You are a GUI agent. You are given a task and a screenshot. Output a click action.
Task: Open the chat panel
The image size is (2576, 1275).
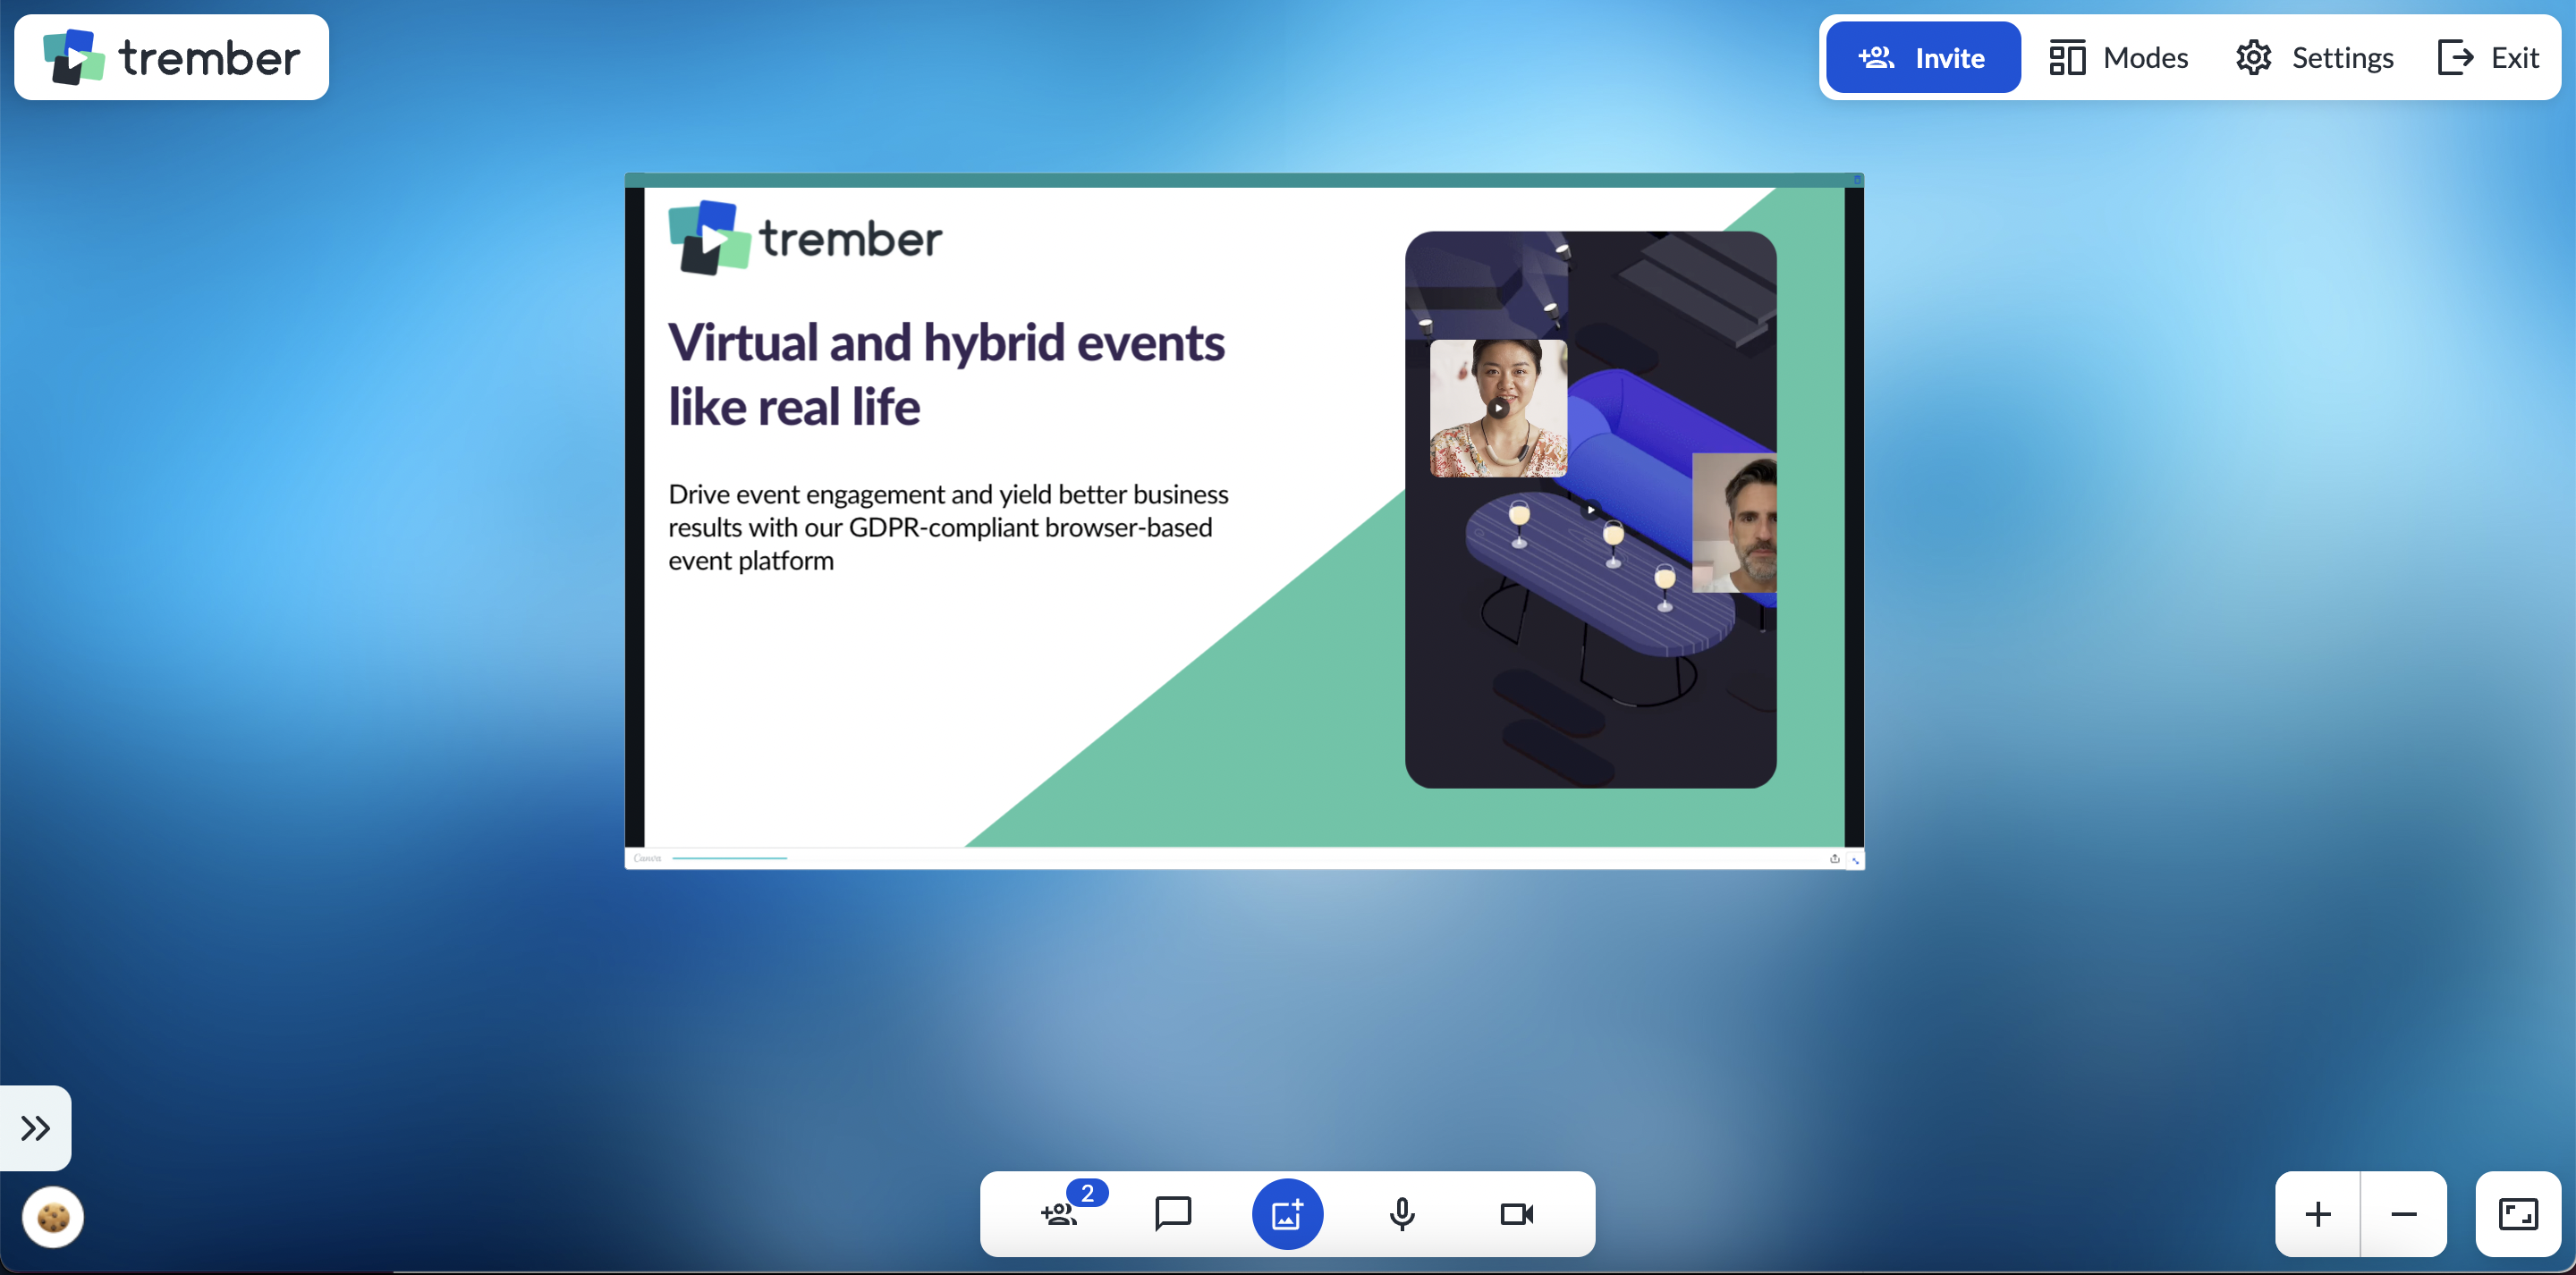(1173, 1214)
